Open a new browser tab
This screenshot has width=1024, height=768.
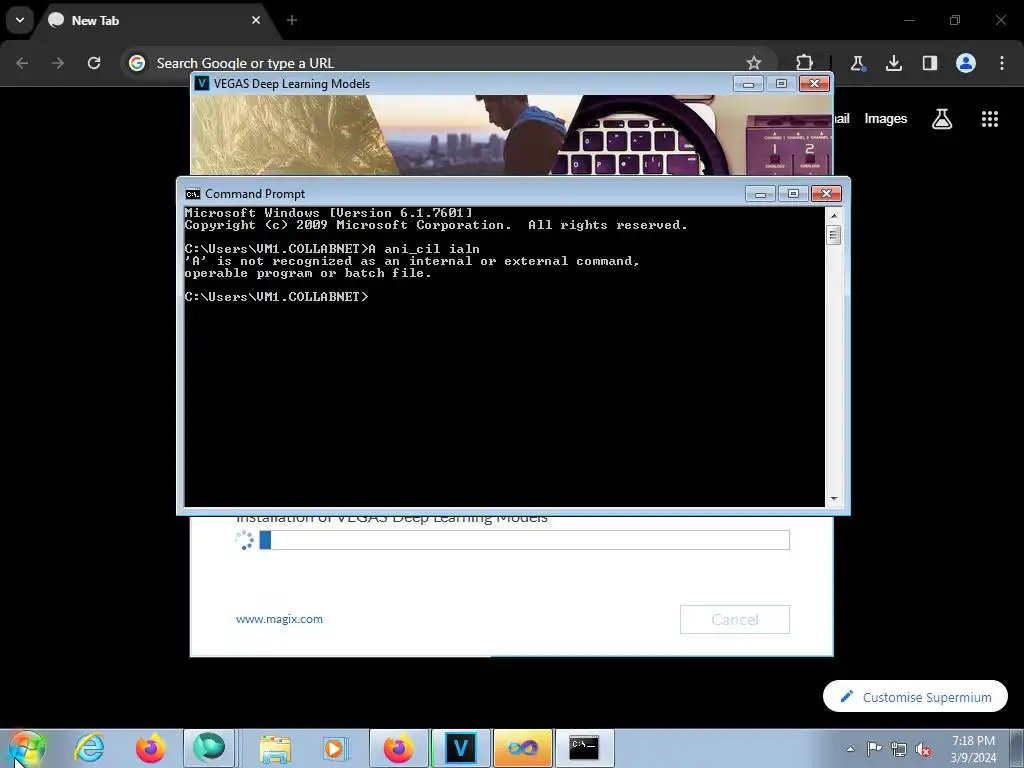[292, 20]
